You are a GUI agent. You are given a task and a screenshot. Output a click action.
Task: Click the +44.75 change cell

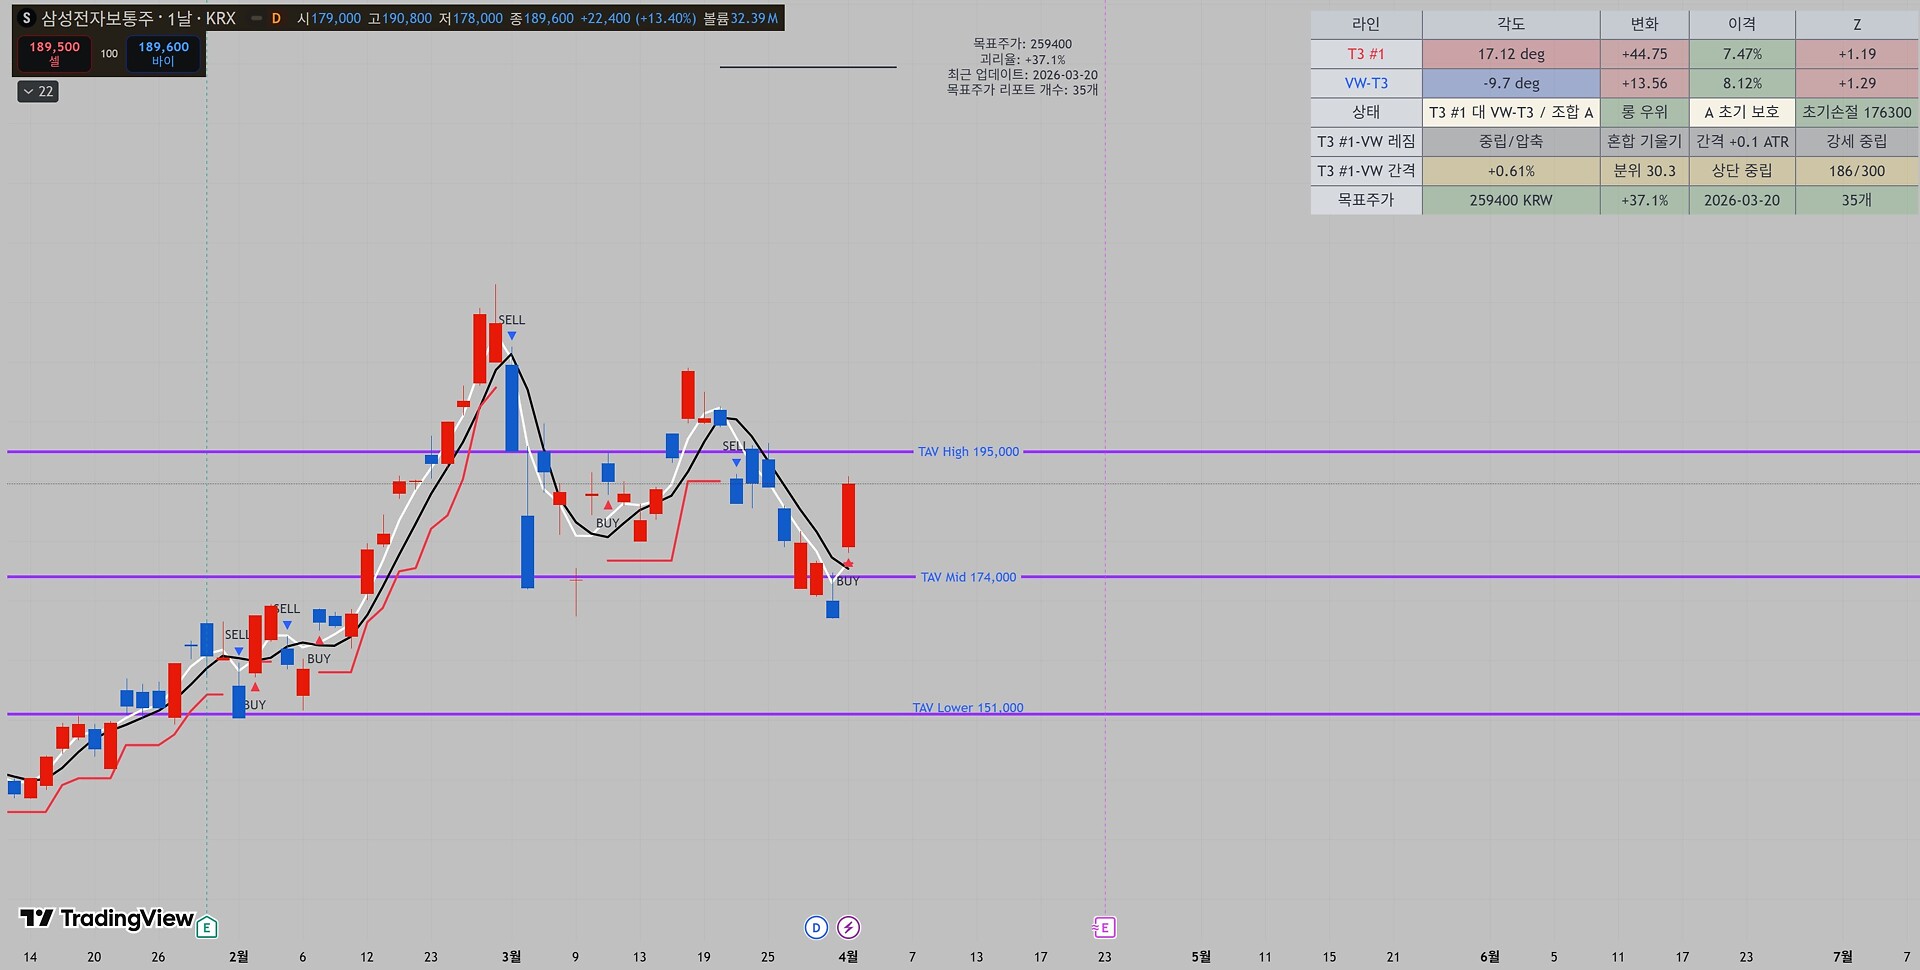[x=1645, y=54]
